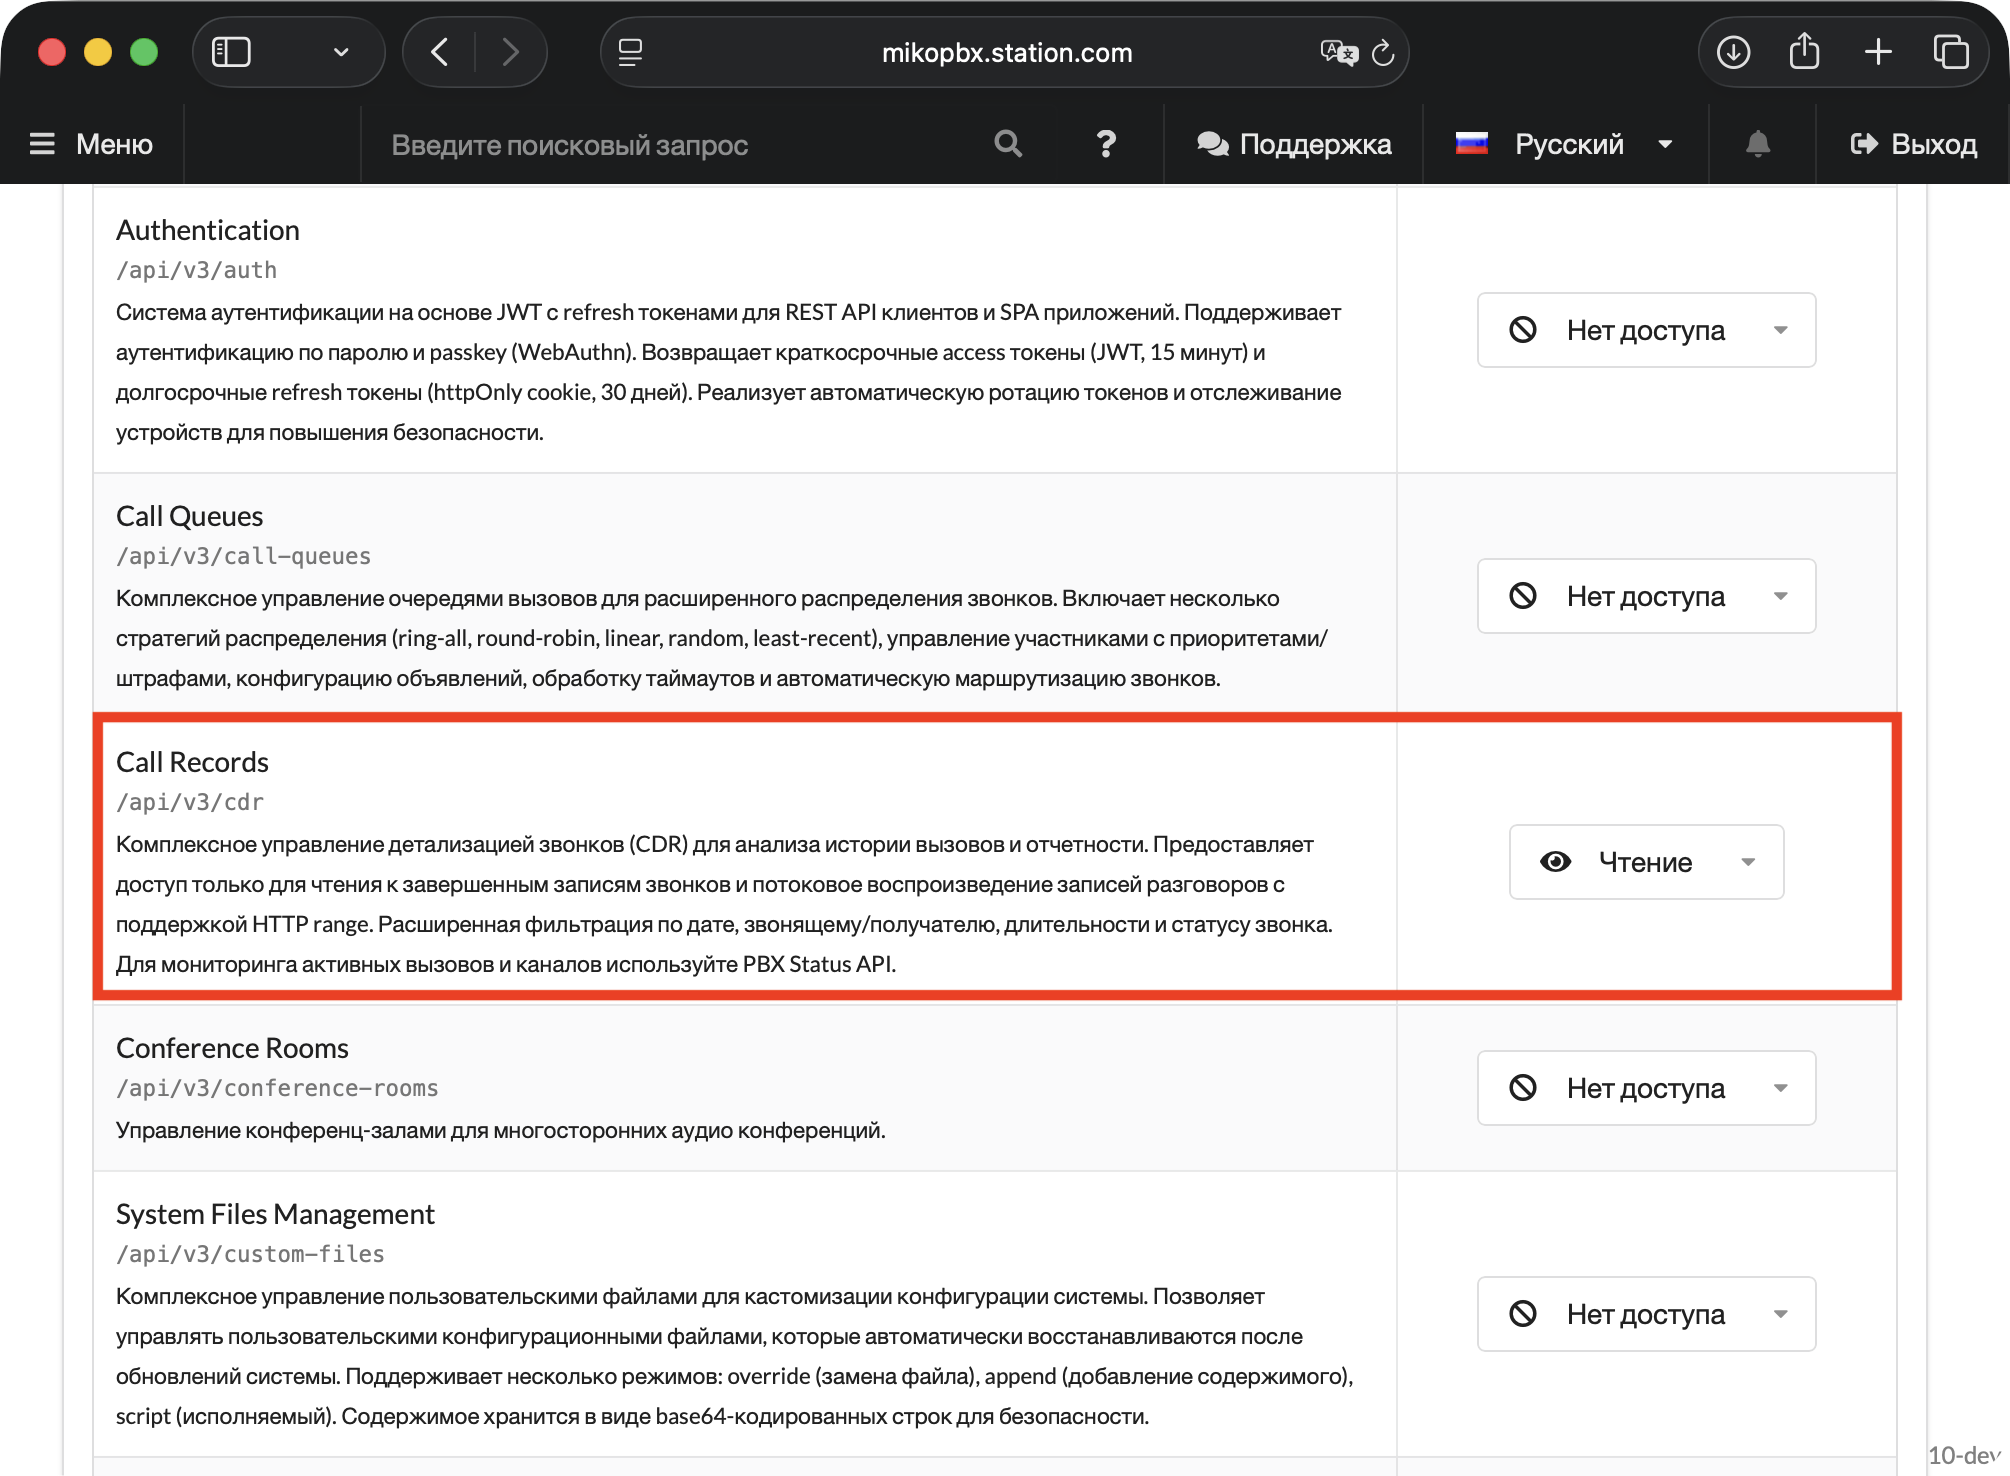Click the search query input field

[660, 145]
